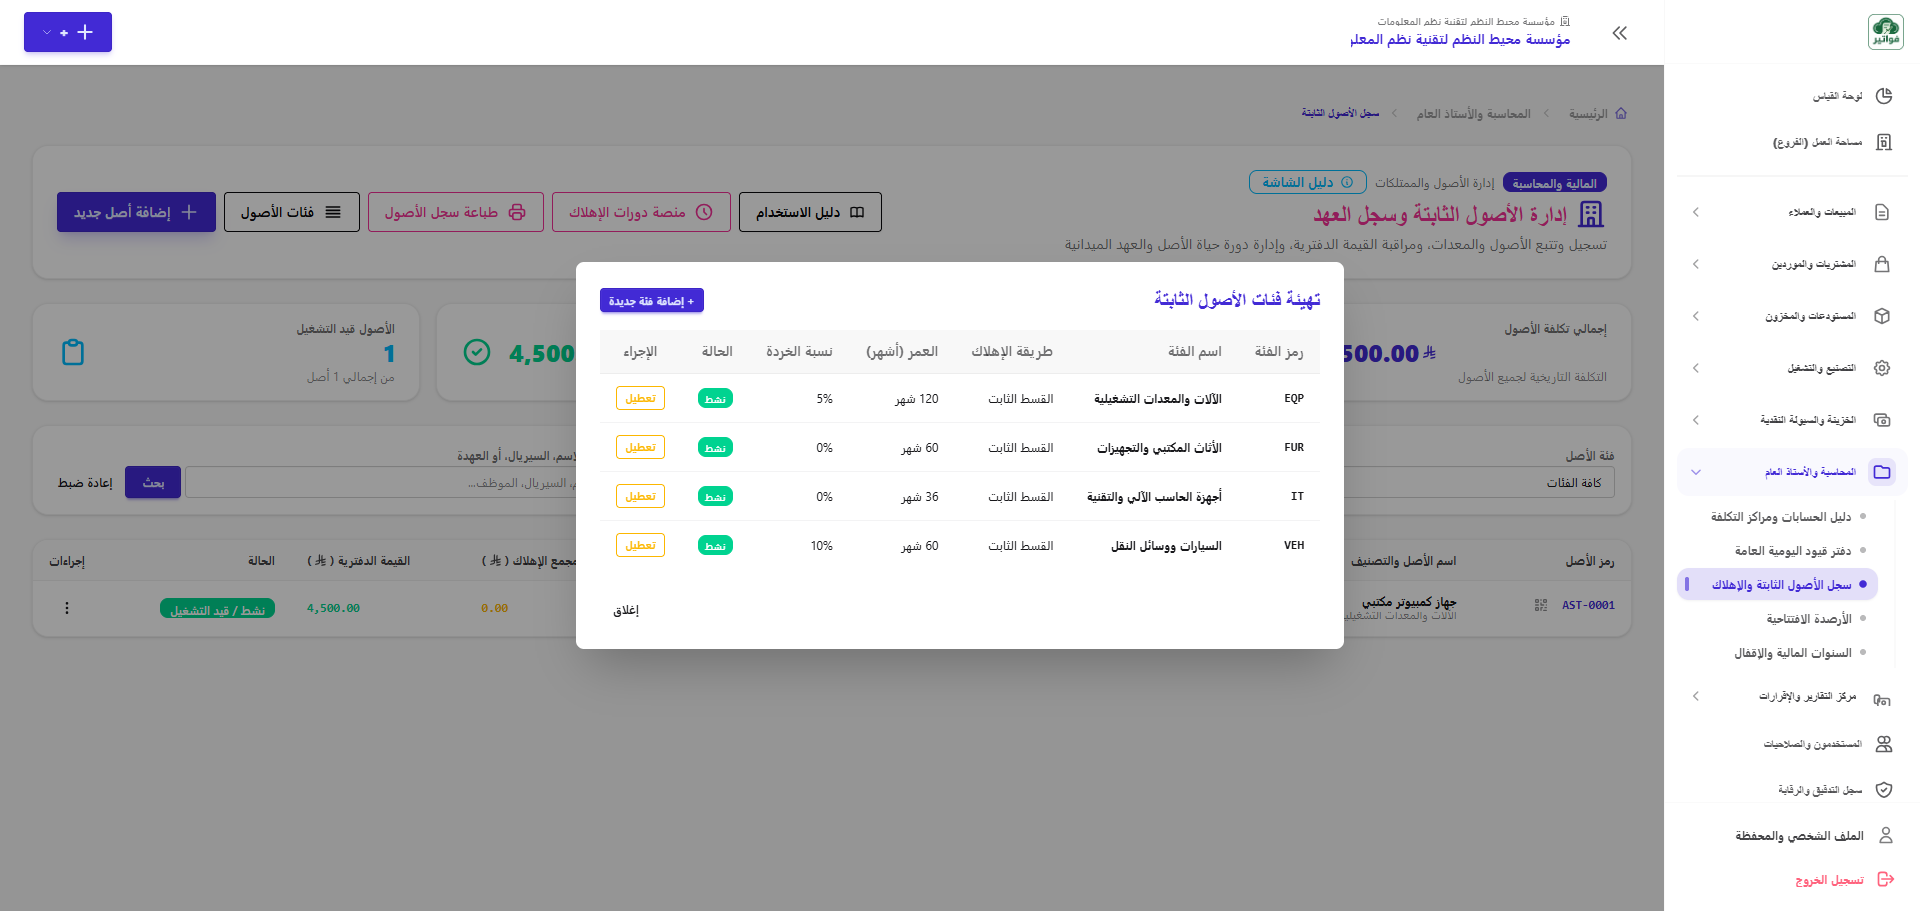The height and width of the screenshot is (911, 1920).
Task: Click print asset register button
Action: click(x=456, y=212)
